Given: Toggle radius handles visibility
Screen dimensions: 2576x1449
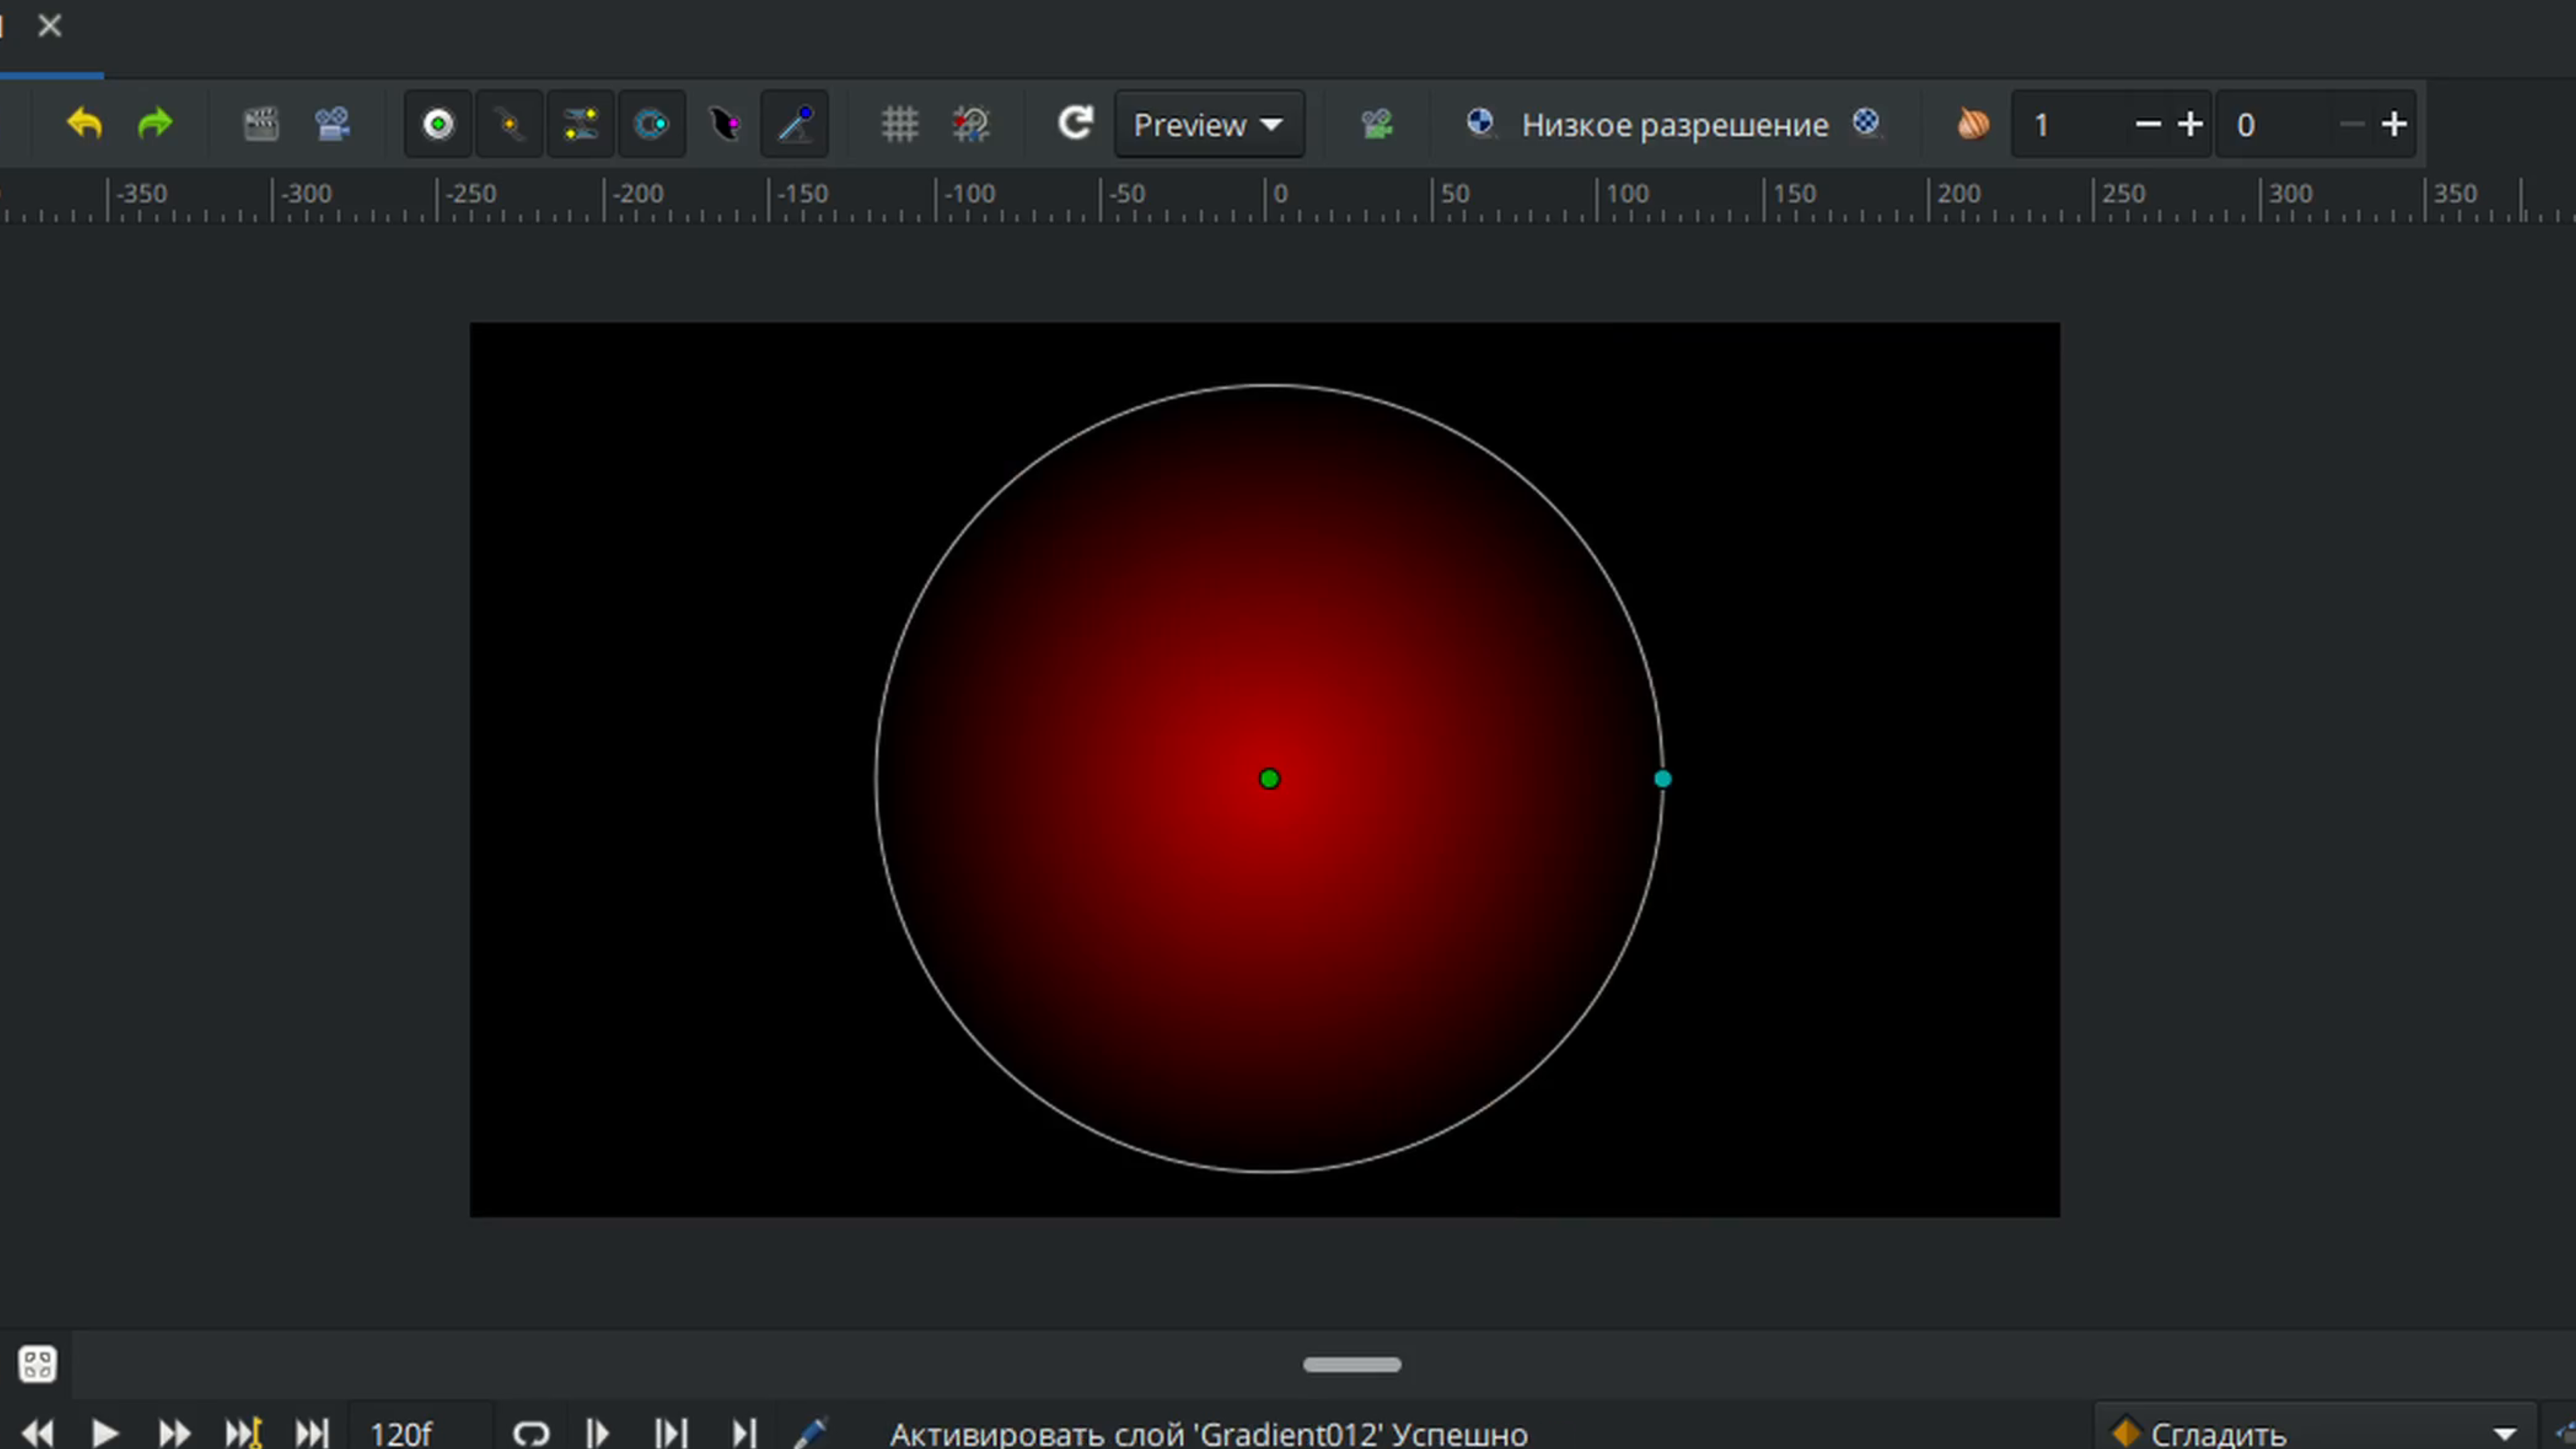Looking at the screenshot, I should point(652,124).
